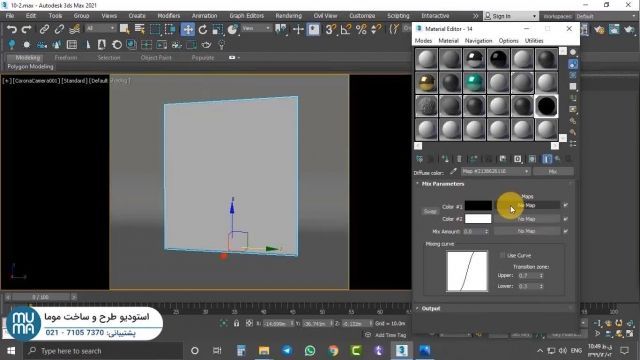
Task: Open the Graph Editors menu
Action: (x=247, y=16)
